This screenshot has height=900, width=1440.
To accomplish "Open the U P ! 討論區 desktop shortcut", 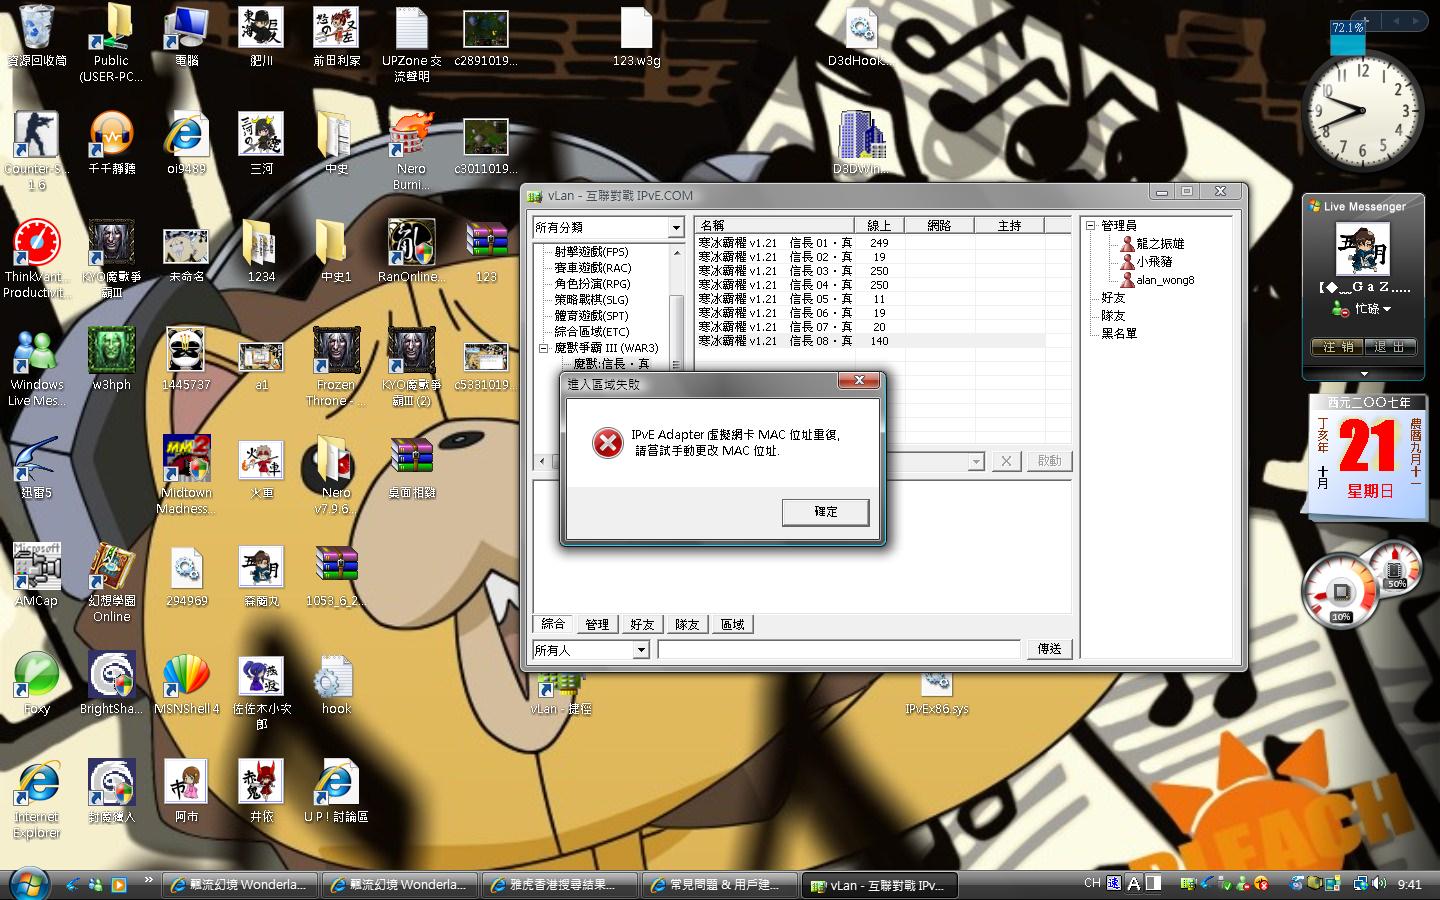I will [x=336, y=791].
